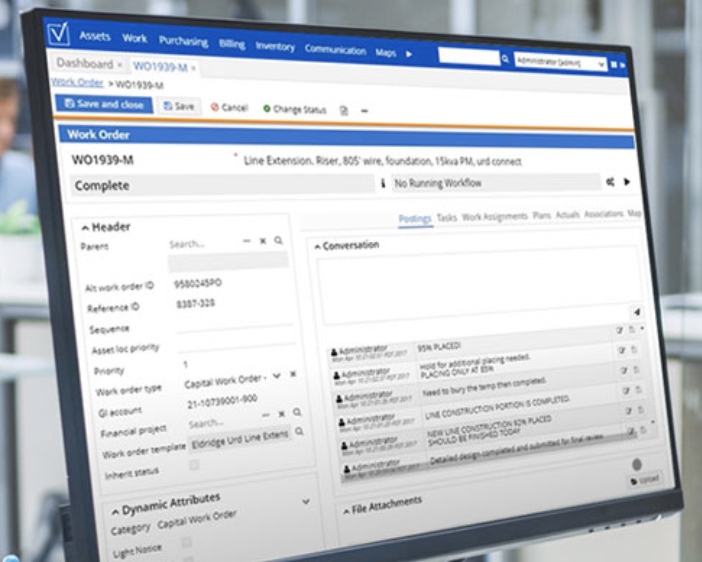Image resolution: width=702 pixels, height=562 pixels.
Task: Open Work order template lookup magnifier
Action: 299,431
